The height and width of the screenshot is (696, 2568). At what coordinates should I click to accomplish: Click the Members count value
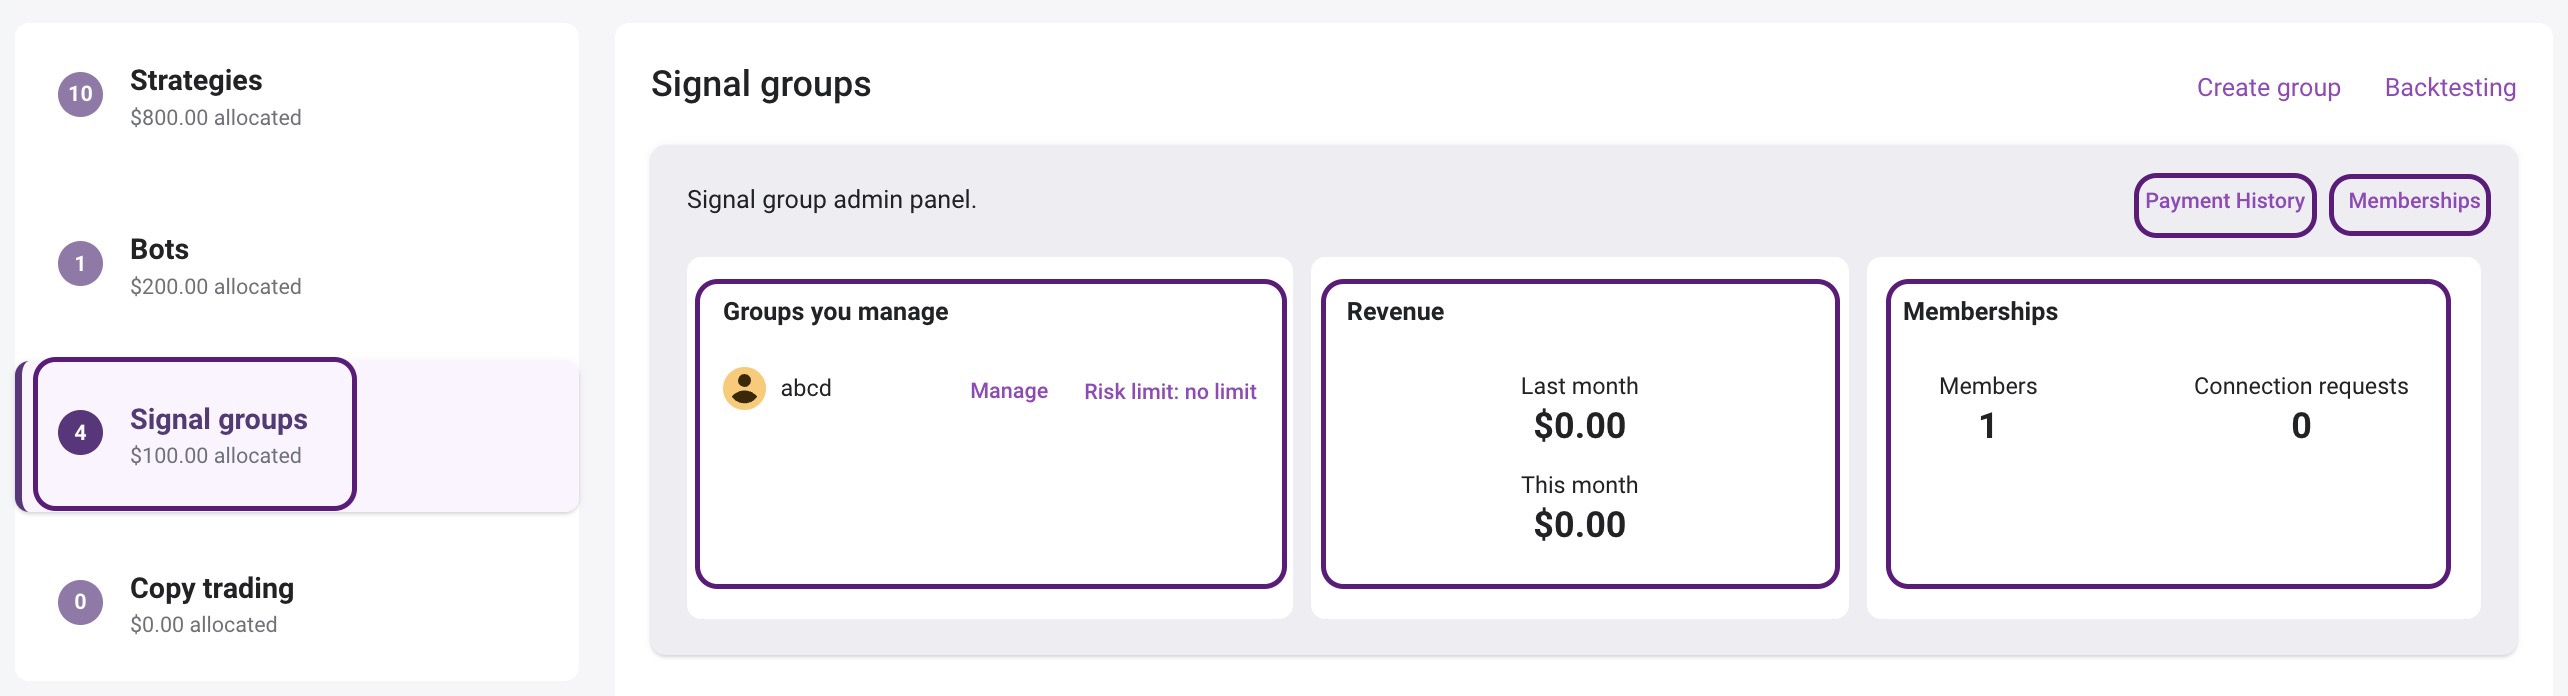pyautogui.click(x=1987, y=426)
